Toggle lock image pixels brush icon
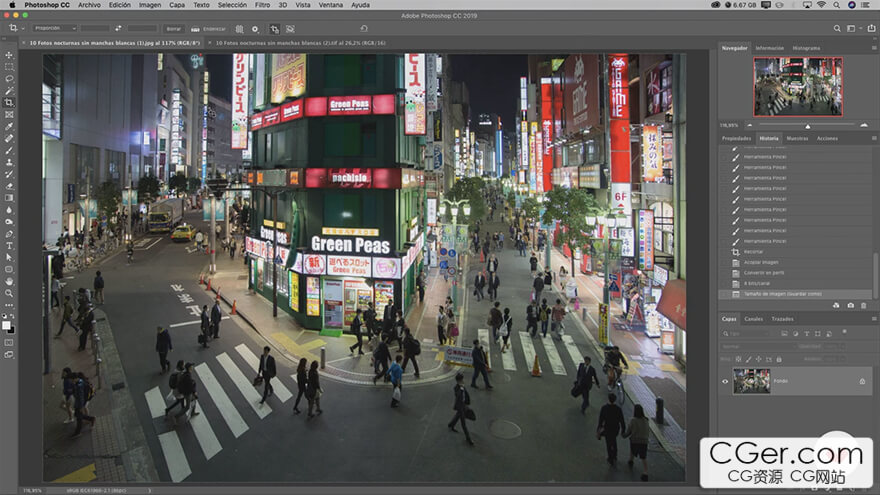The height and width of the screenshot is (495, 880). tap(749, 359)
